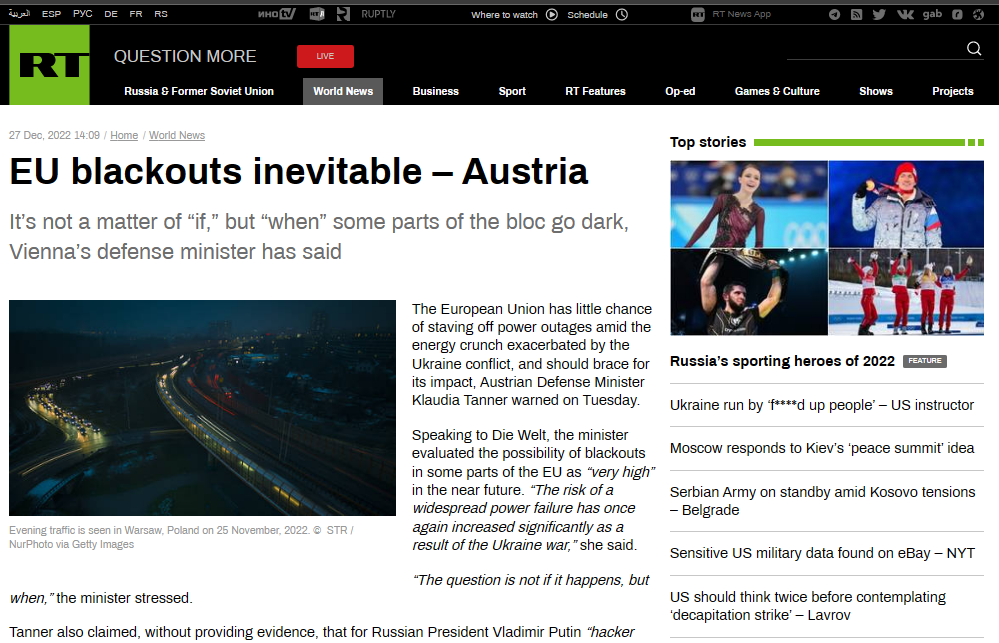Open the RUPTLY text link
The width and height of the screenshot is (999, 643).
tap(378, 14)
